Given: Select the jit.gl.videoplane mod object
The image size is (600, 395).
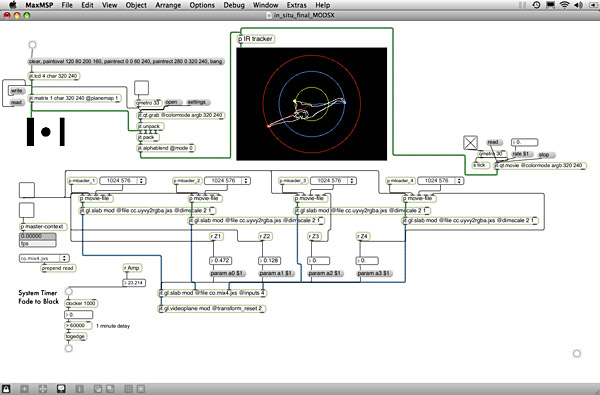Looking at the screenshot, I should tap(212, 308).
